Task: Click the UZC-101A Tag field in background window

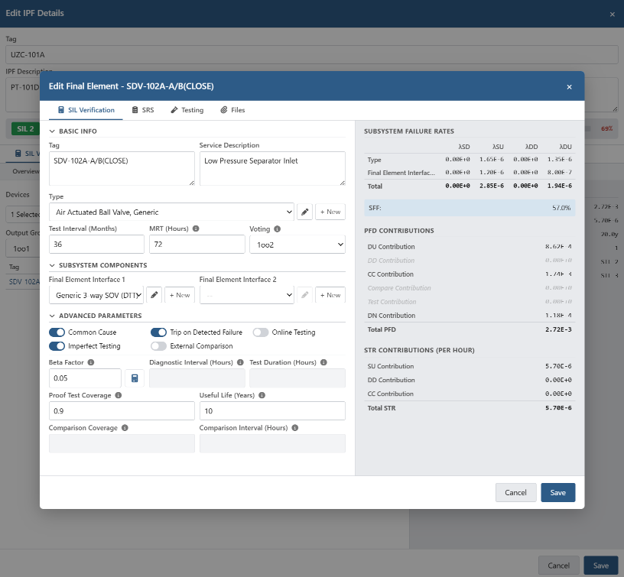Action: (312, 55)
